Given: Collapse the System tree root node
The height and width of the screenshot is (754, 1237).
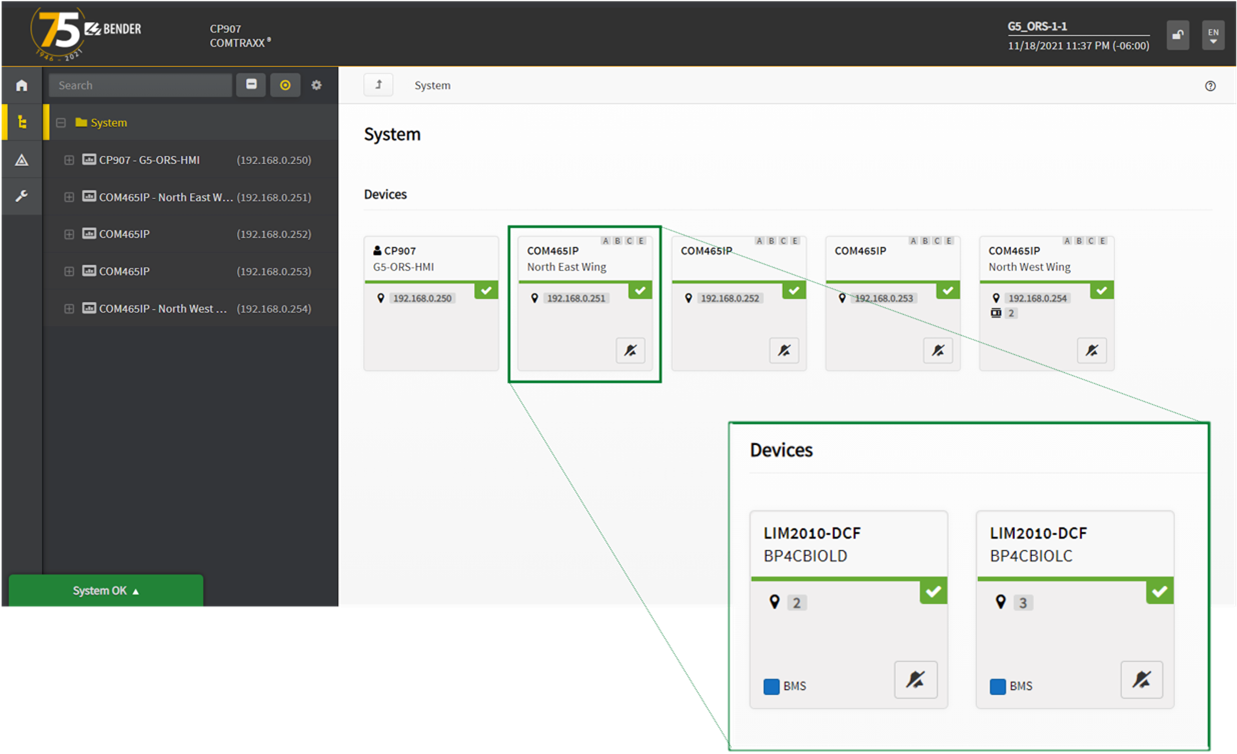Looking at the screenshot, I should pyautogui.click(x=61, y=123).
